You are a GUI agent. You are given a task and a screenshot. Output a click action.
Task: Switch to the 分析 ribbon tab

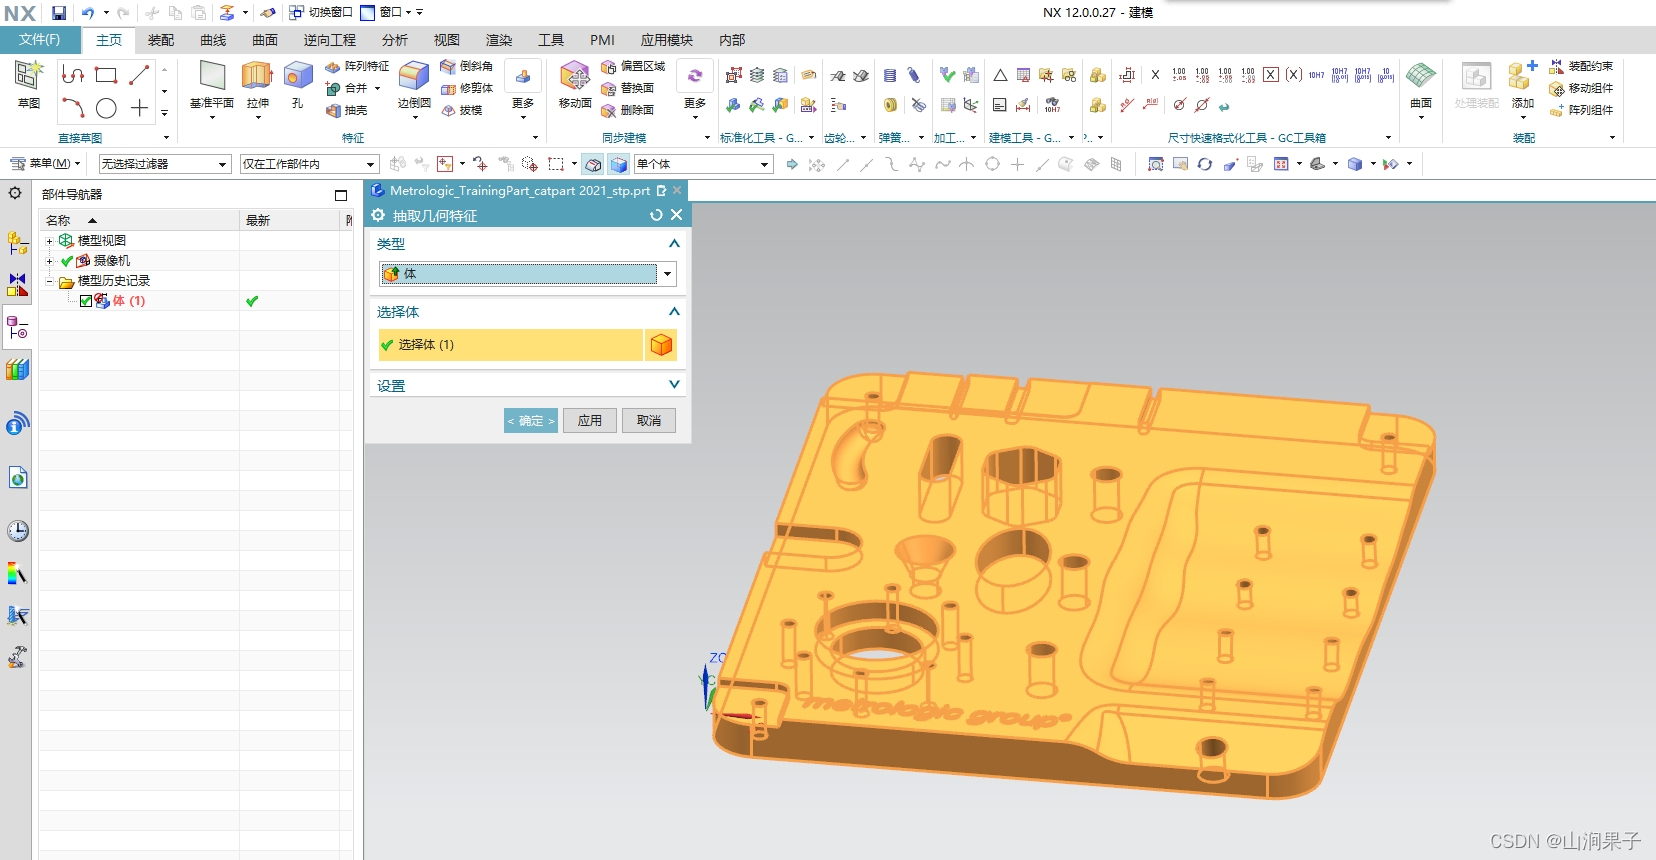(x=395, y=40)
